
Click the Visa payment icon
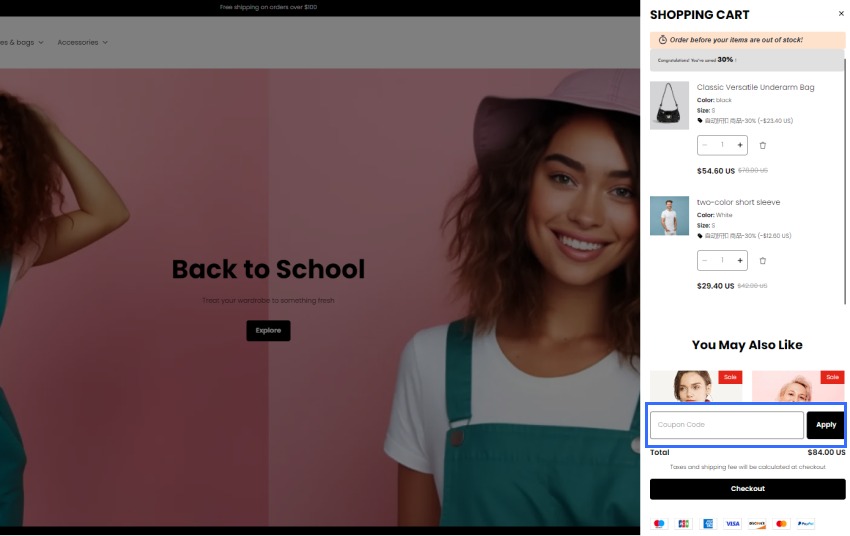(x=732, y=524)
